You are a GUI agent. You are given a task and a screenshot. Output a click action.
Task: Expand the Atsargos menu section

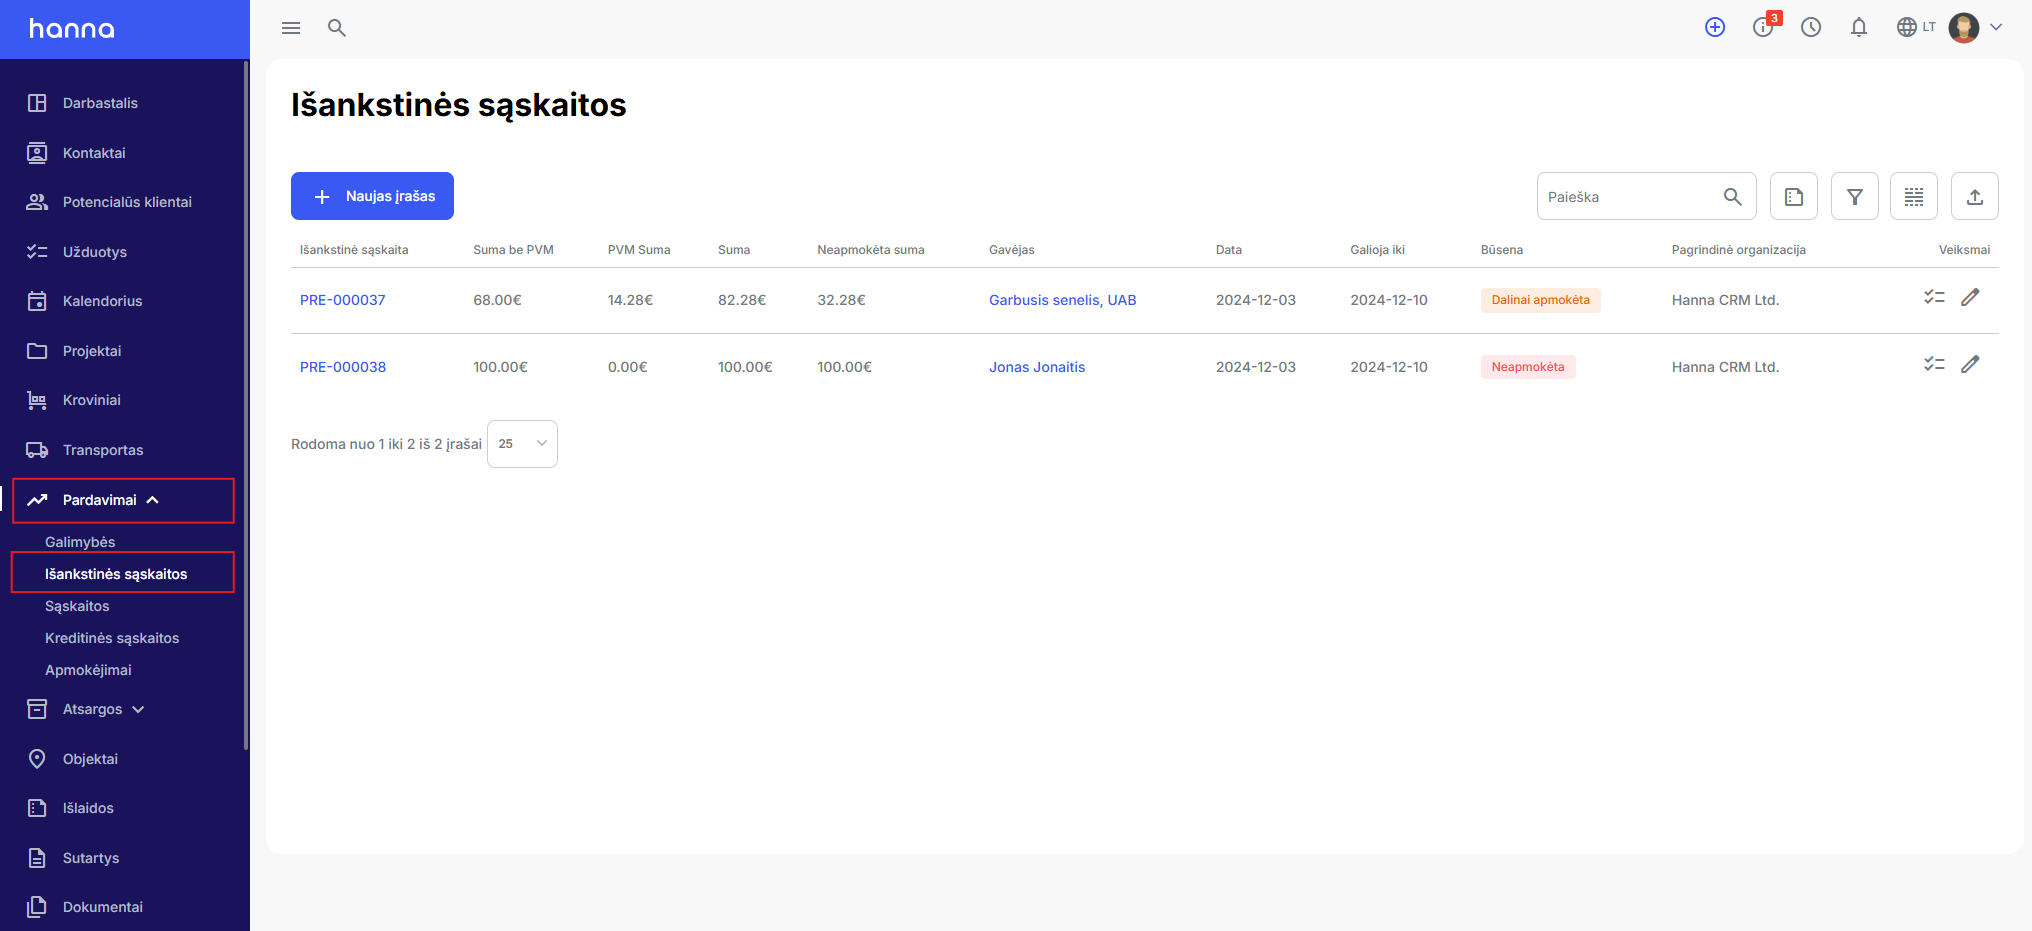point(104,709)
